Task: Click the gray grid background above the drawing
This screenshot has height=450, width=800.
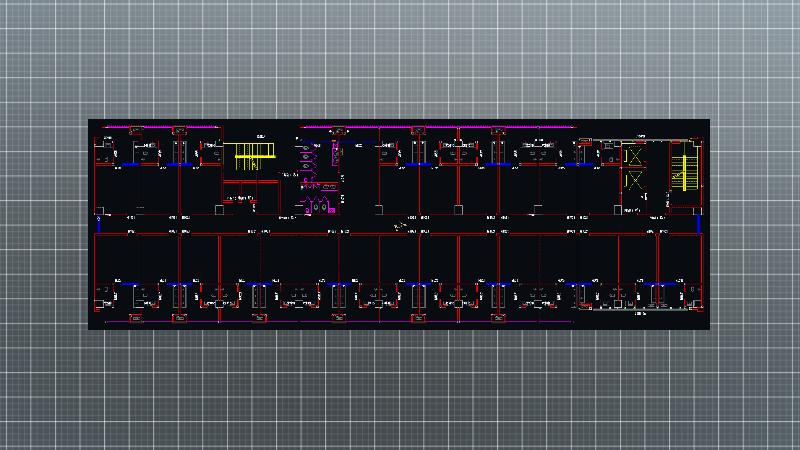Action: 400,60
